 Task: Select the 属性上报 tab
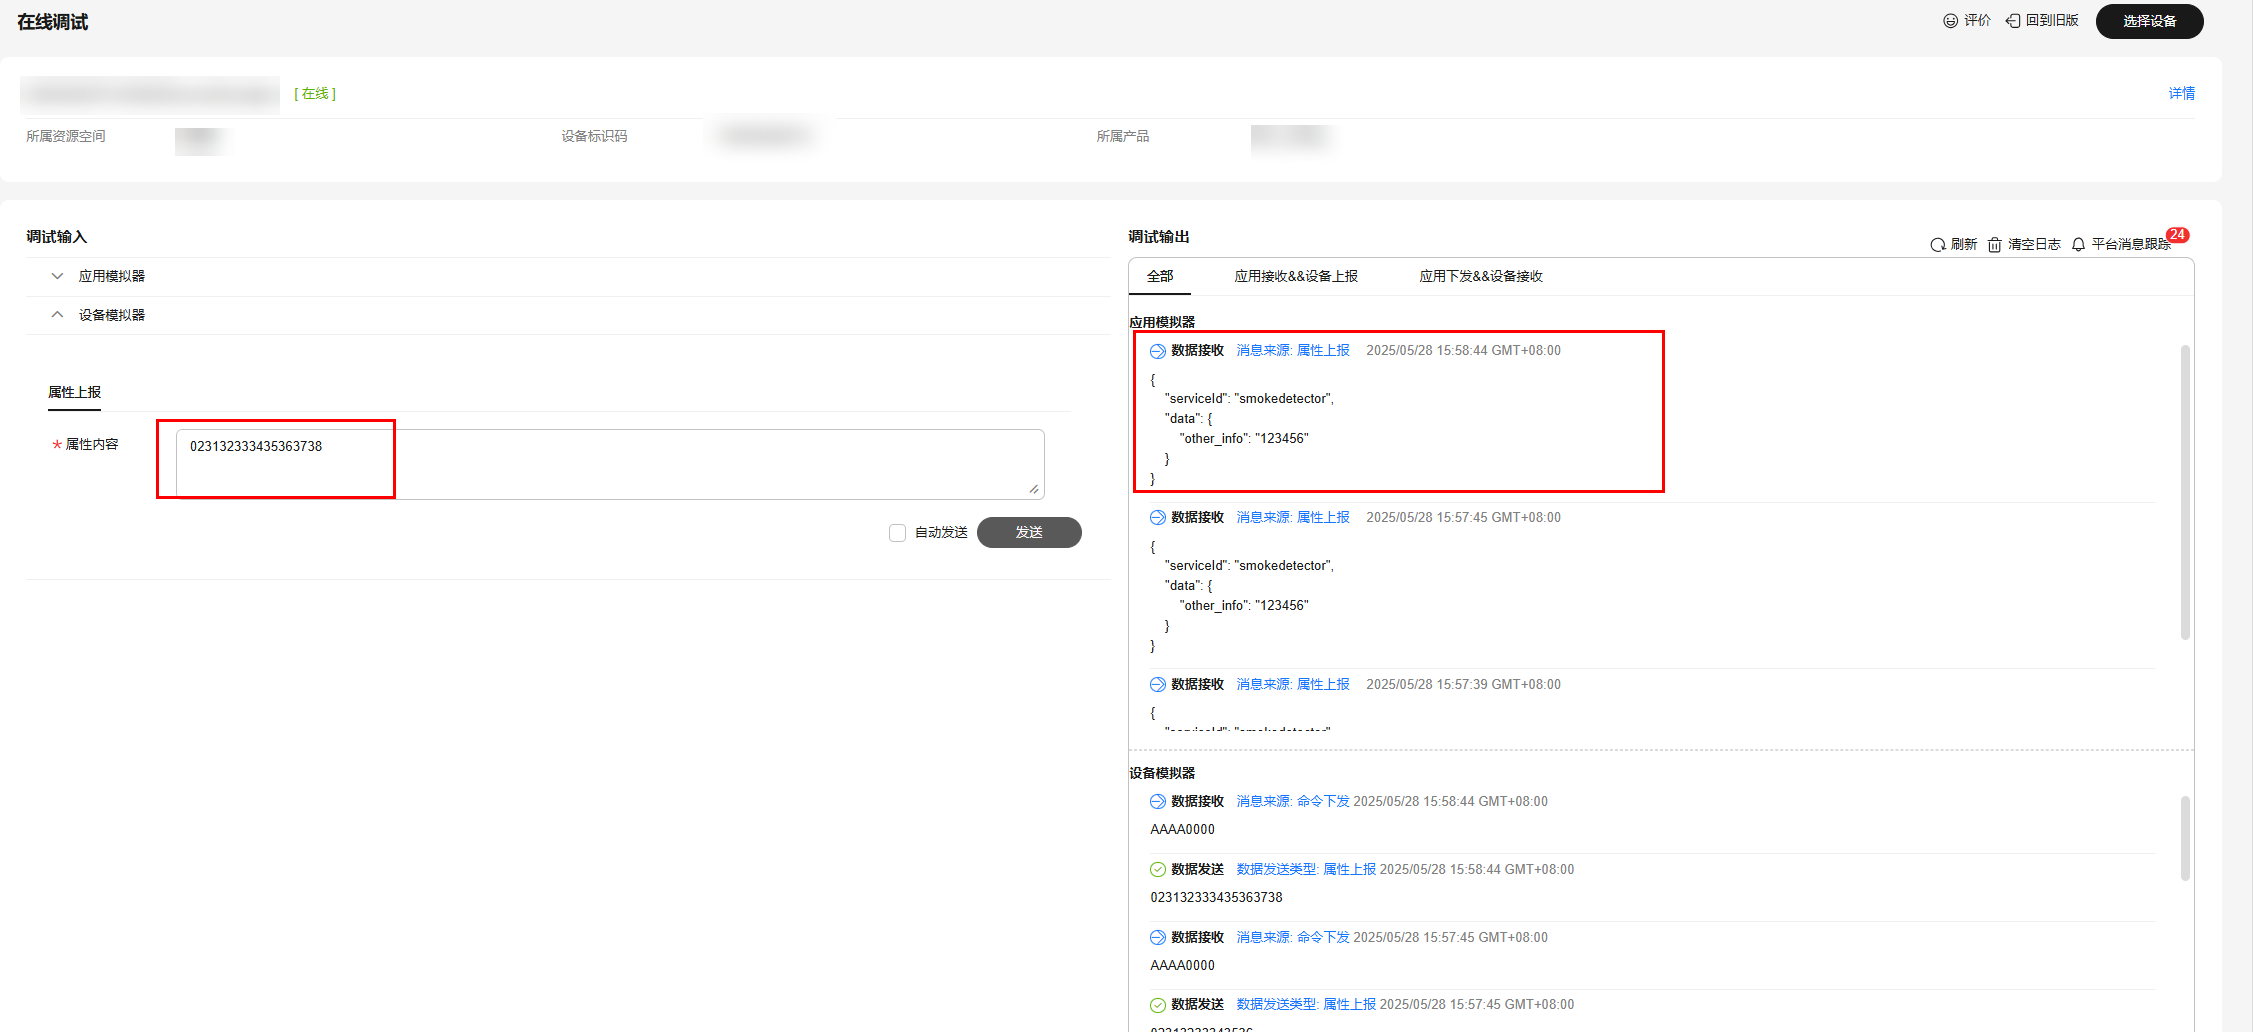74,392
